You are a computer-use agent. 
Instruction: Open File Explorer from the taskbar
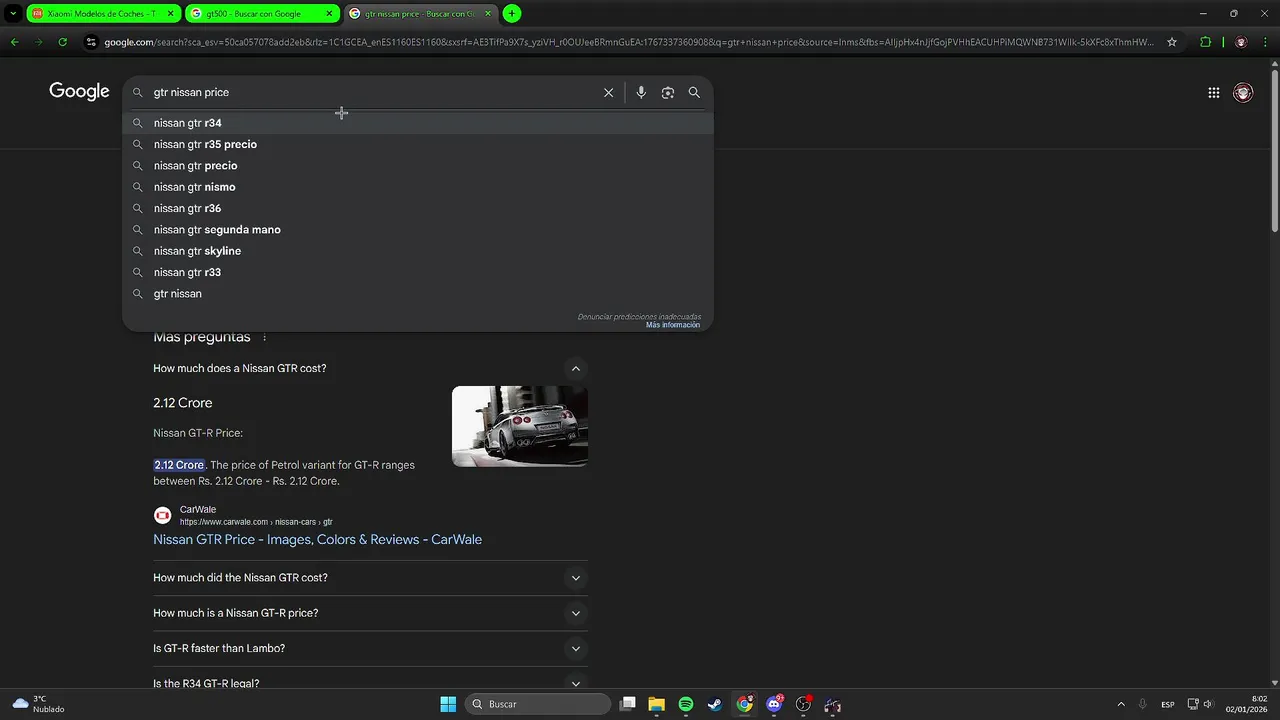(x=656, y=704)
